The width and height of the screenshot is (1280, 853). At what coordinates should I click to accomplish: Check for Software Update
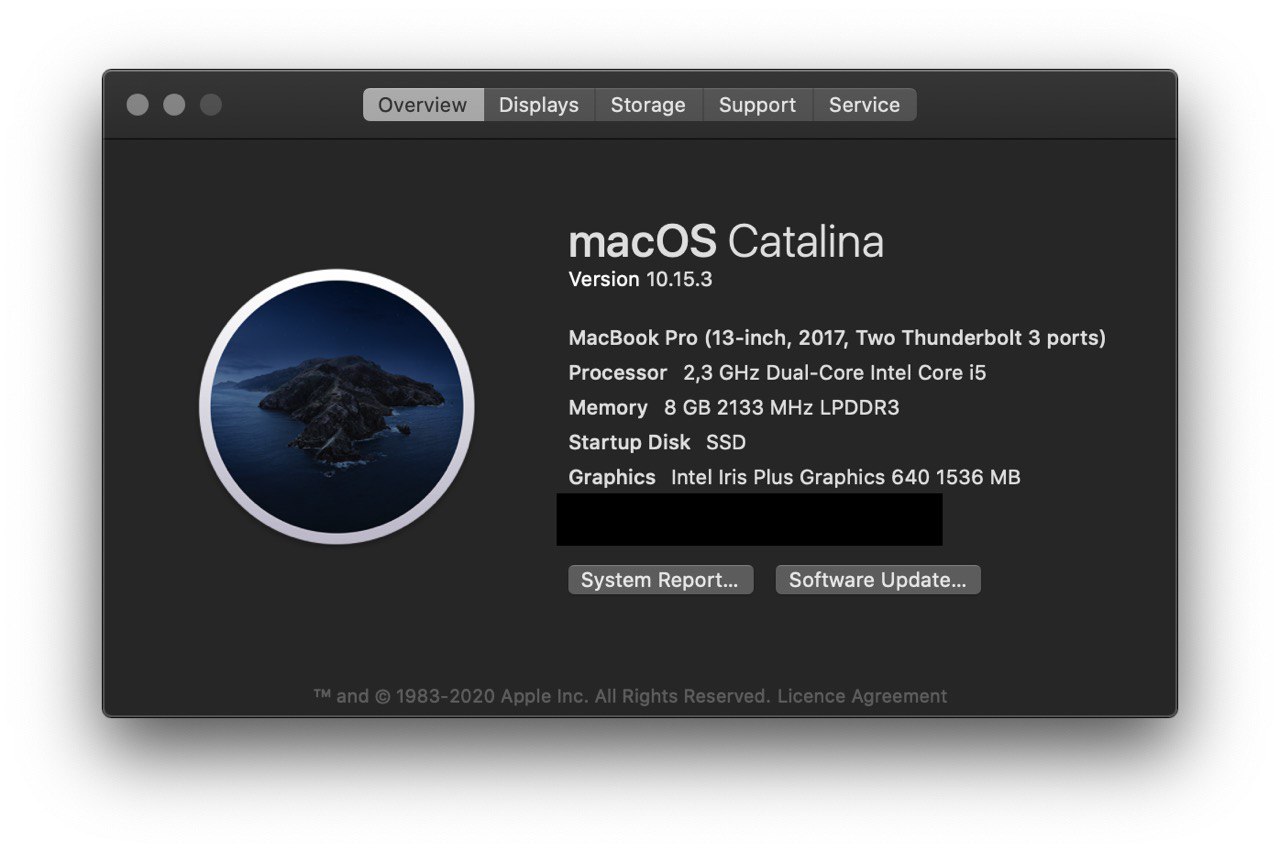point(878,580)
